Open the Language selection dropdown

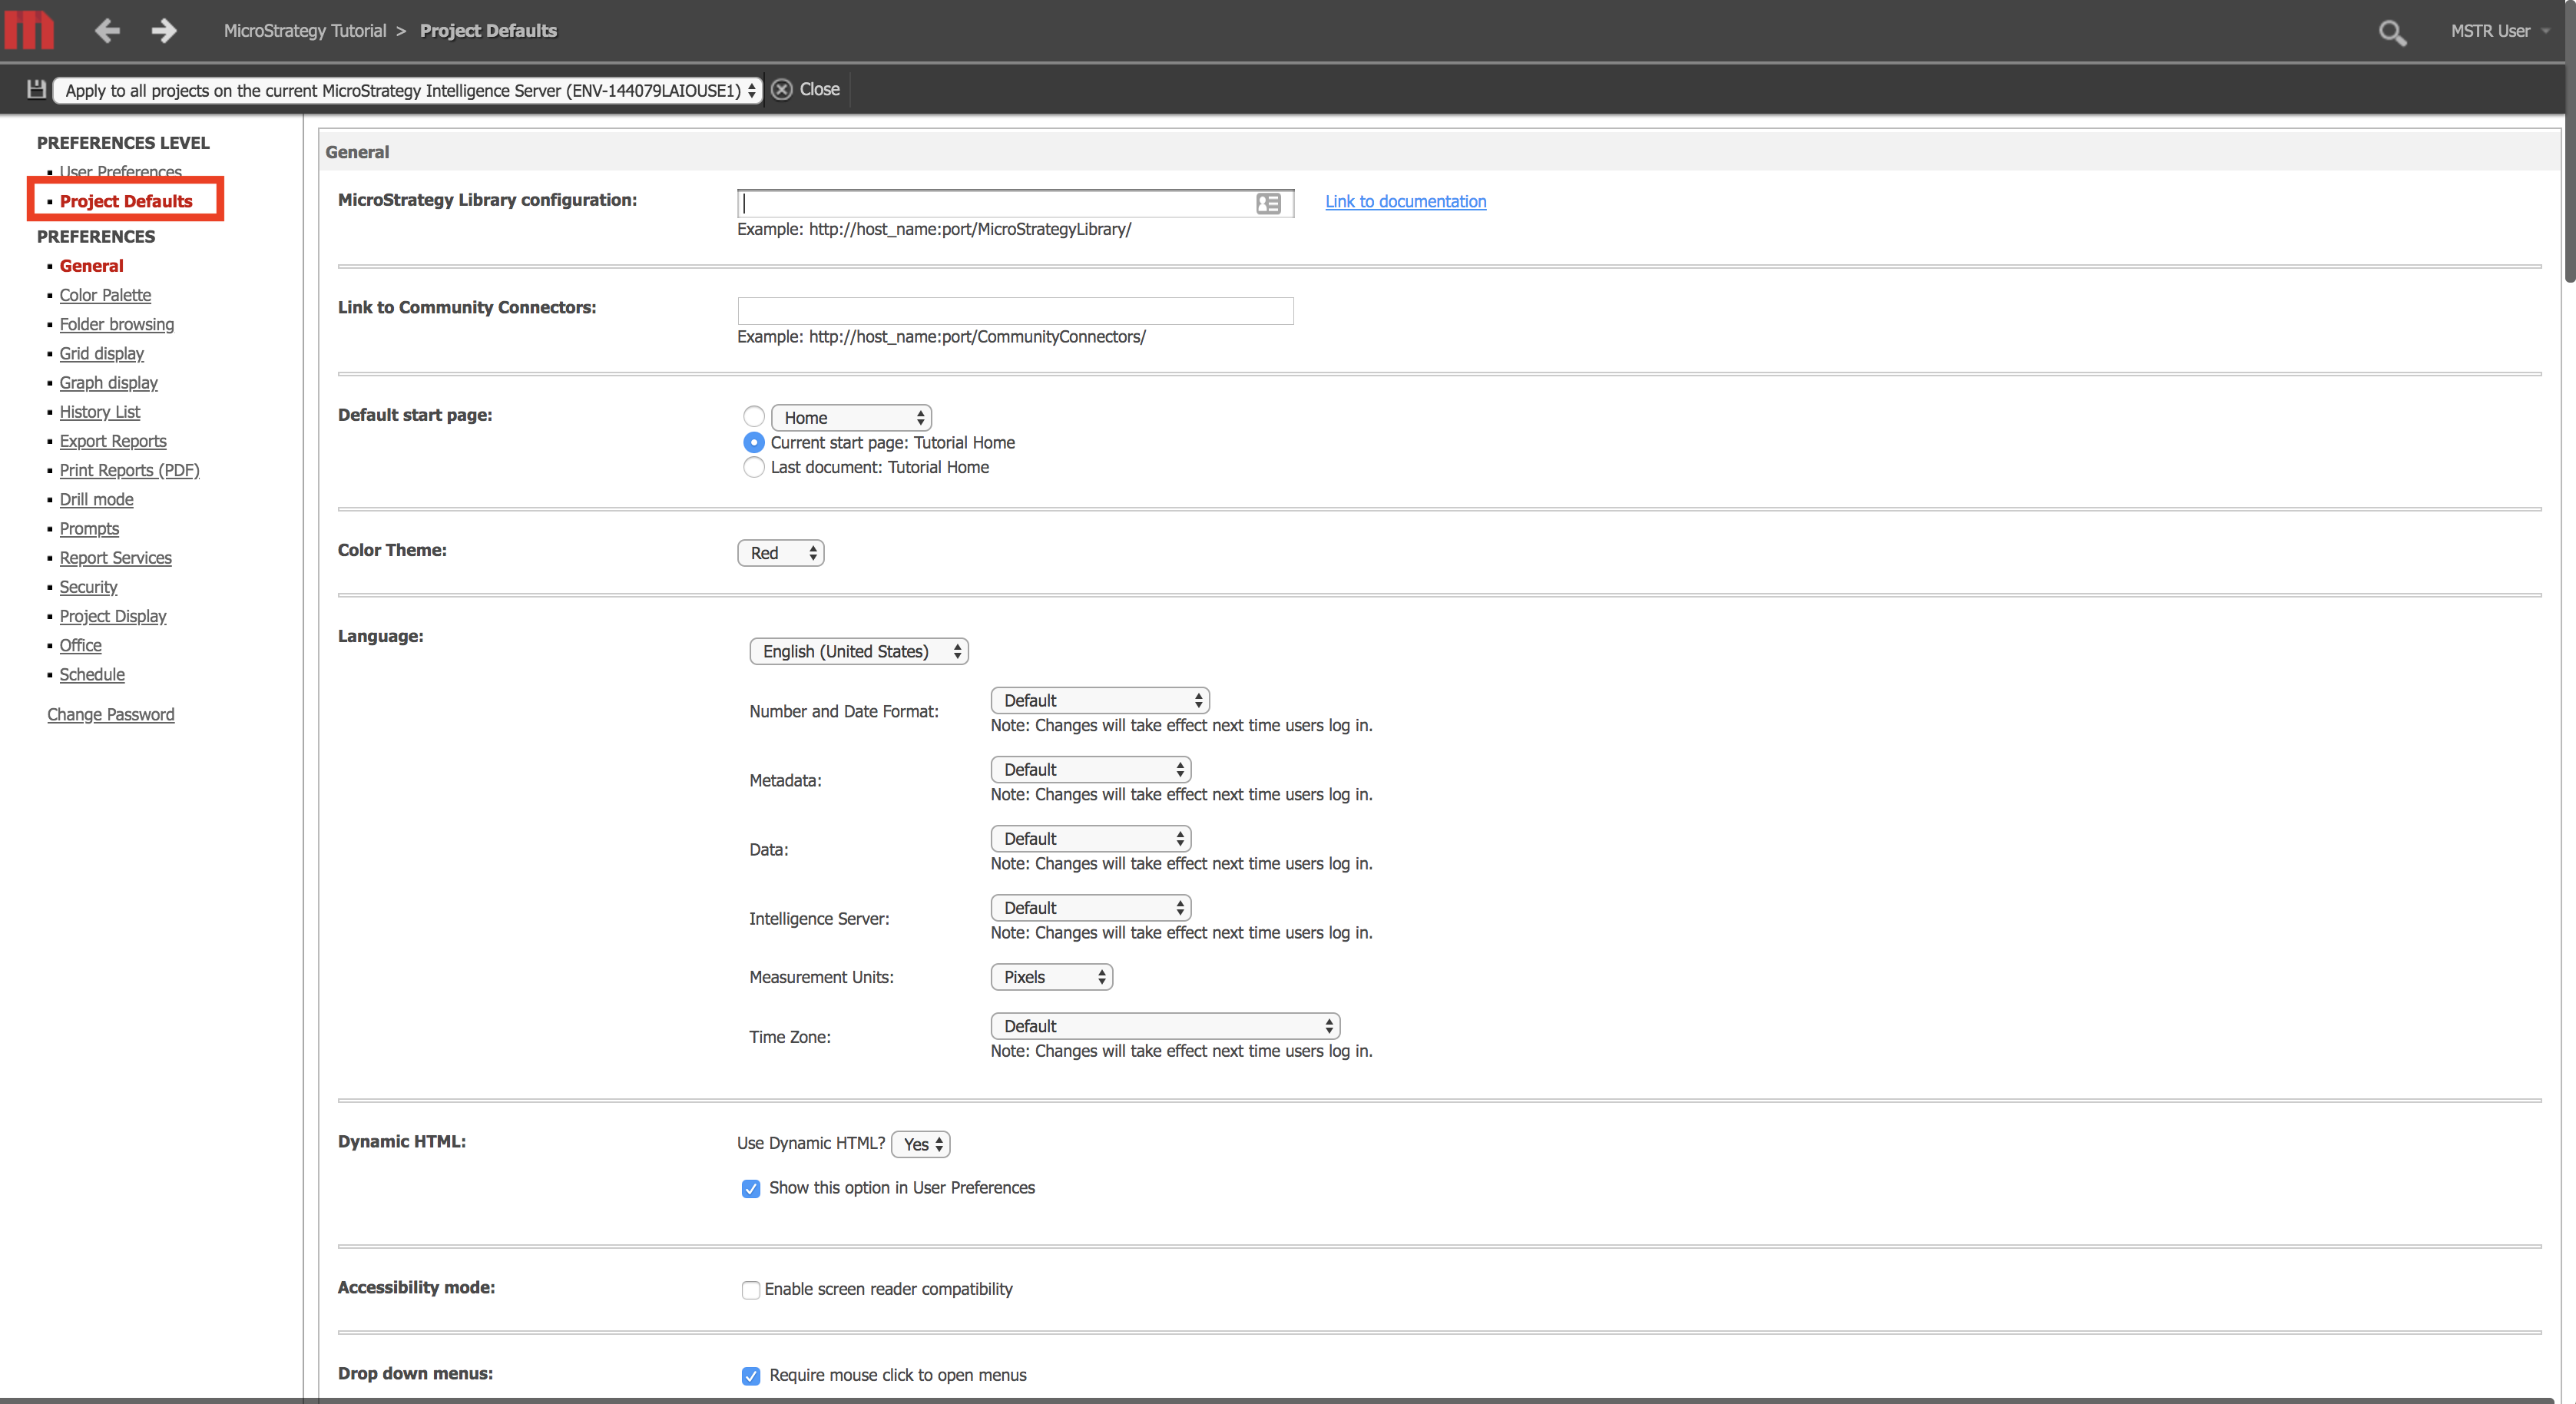click(x=858, y=651)
